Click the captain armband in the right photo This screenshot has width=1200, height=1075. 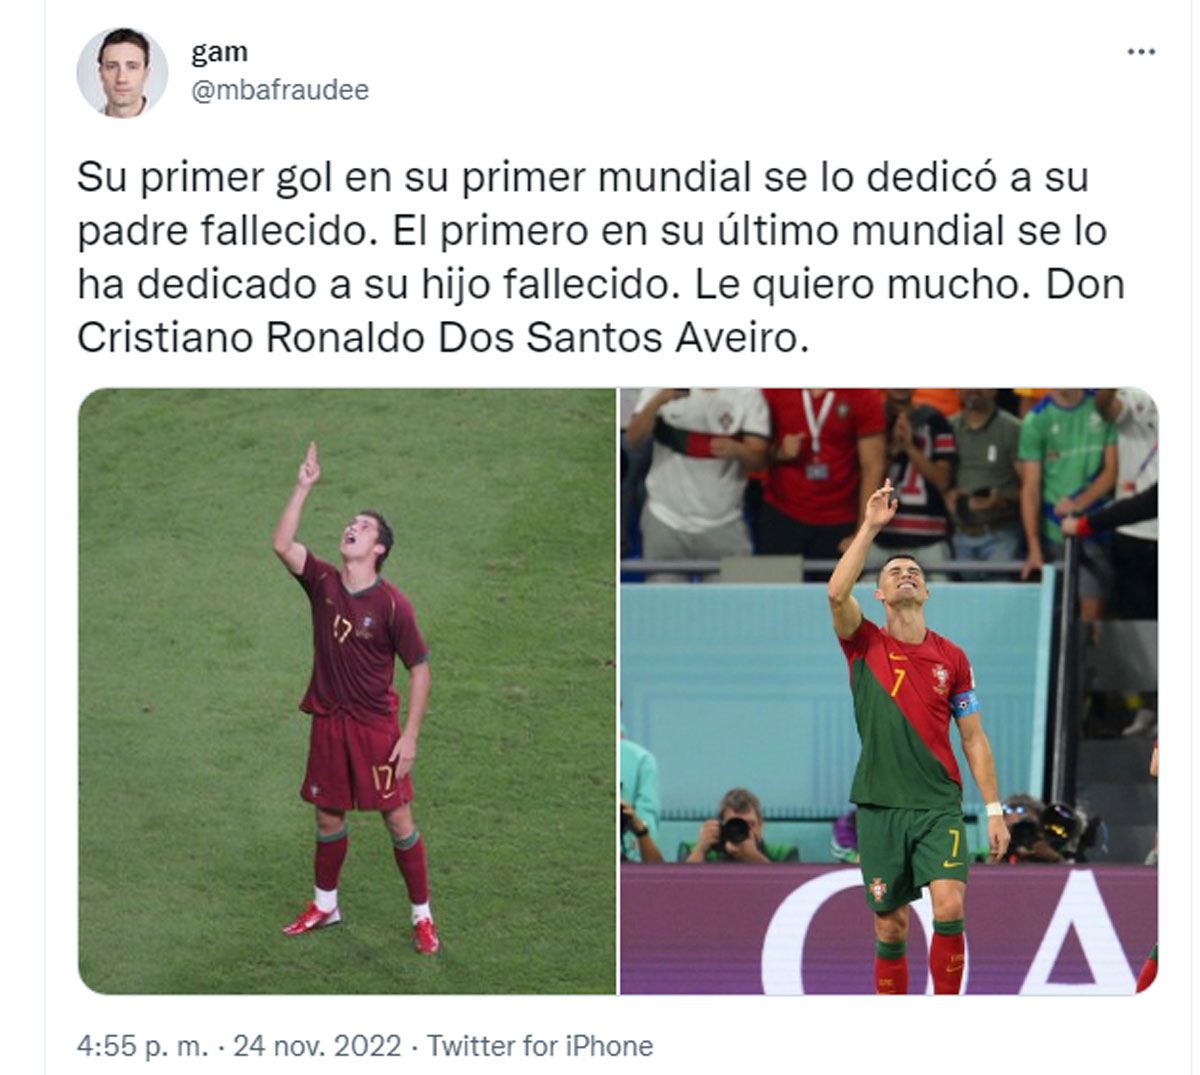pyautogui.click(x=965, y=702)
